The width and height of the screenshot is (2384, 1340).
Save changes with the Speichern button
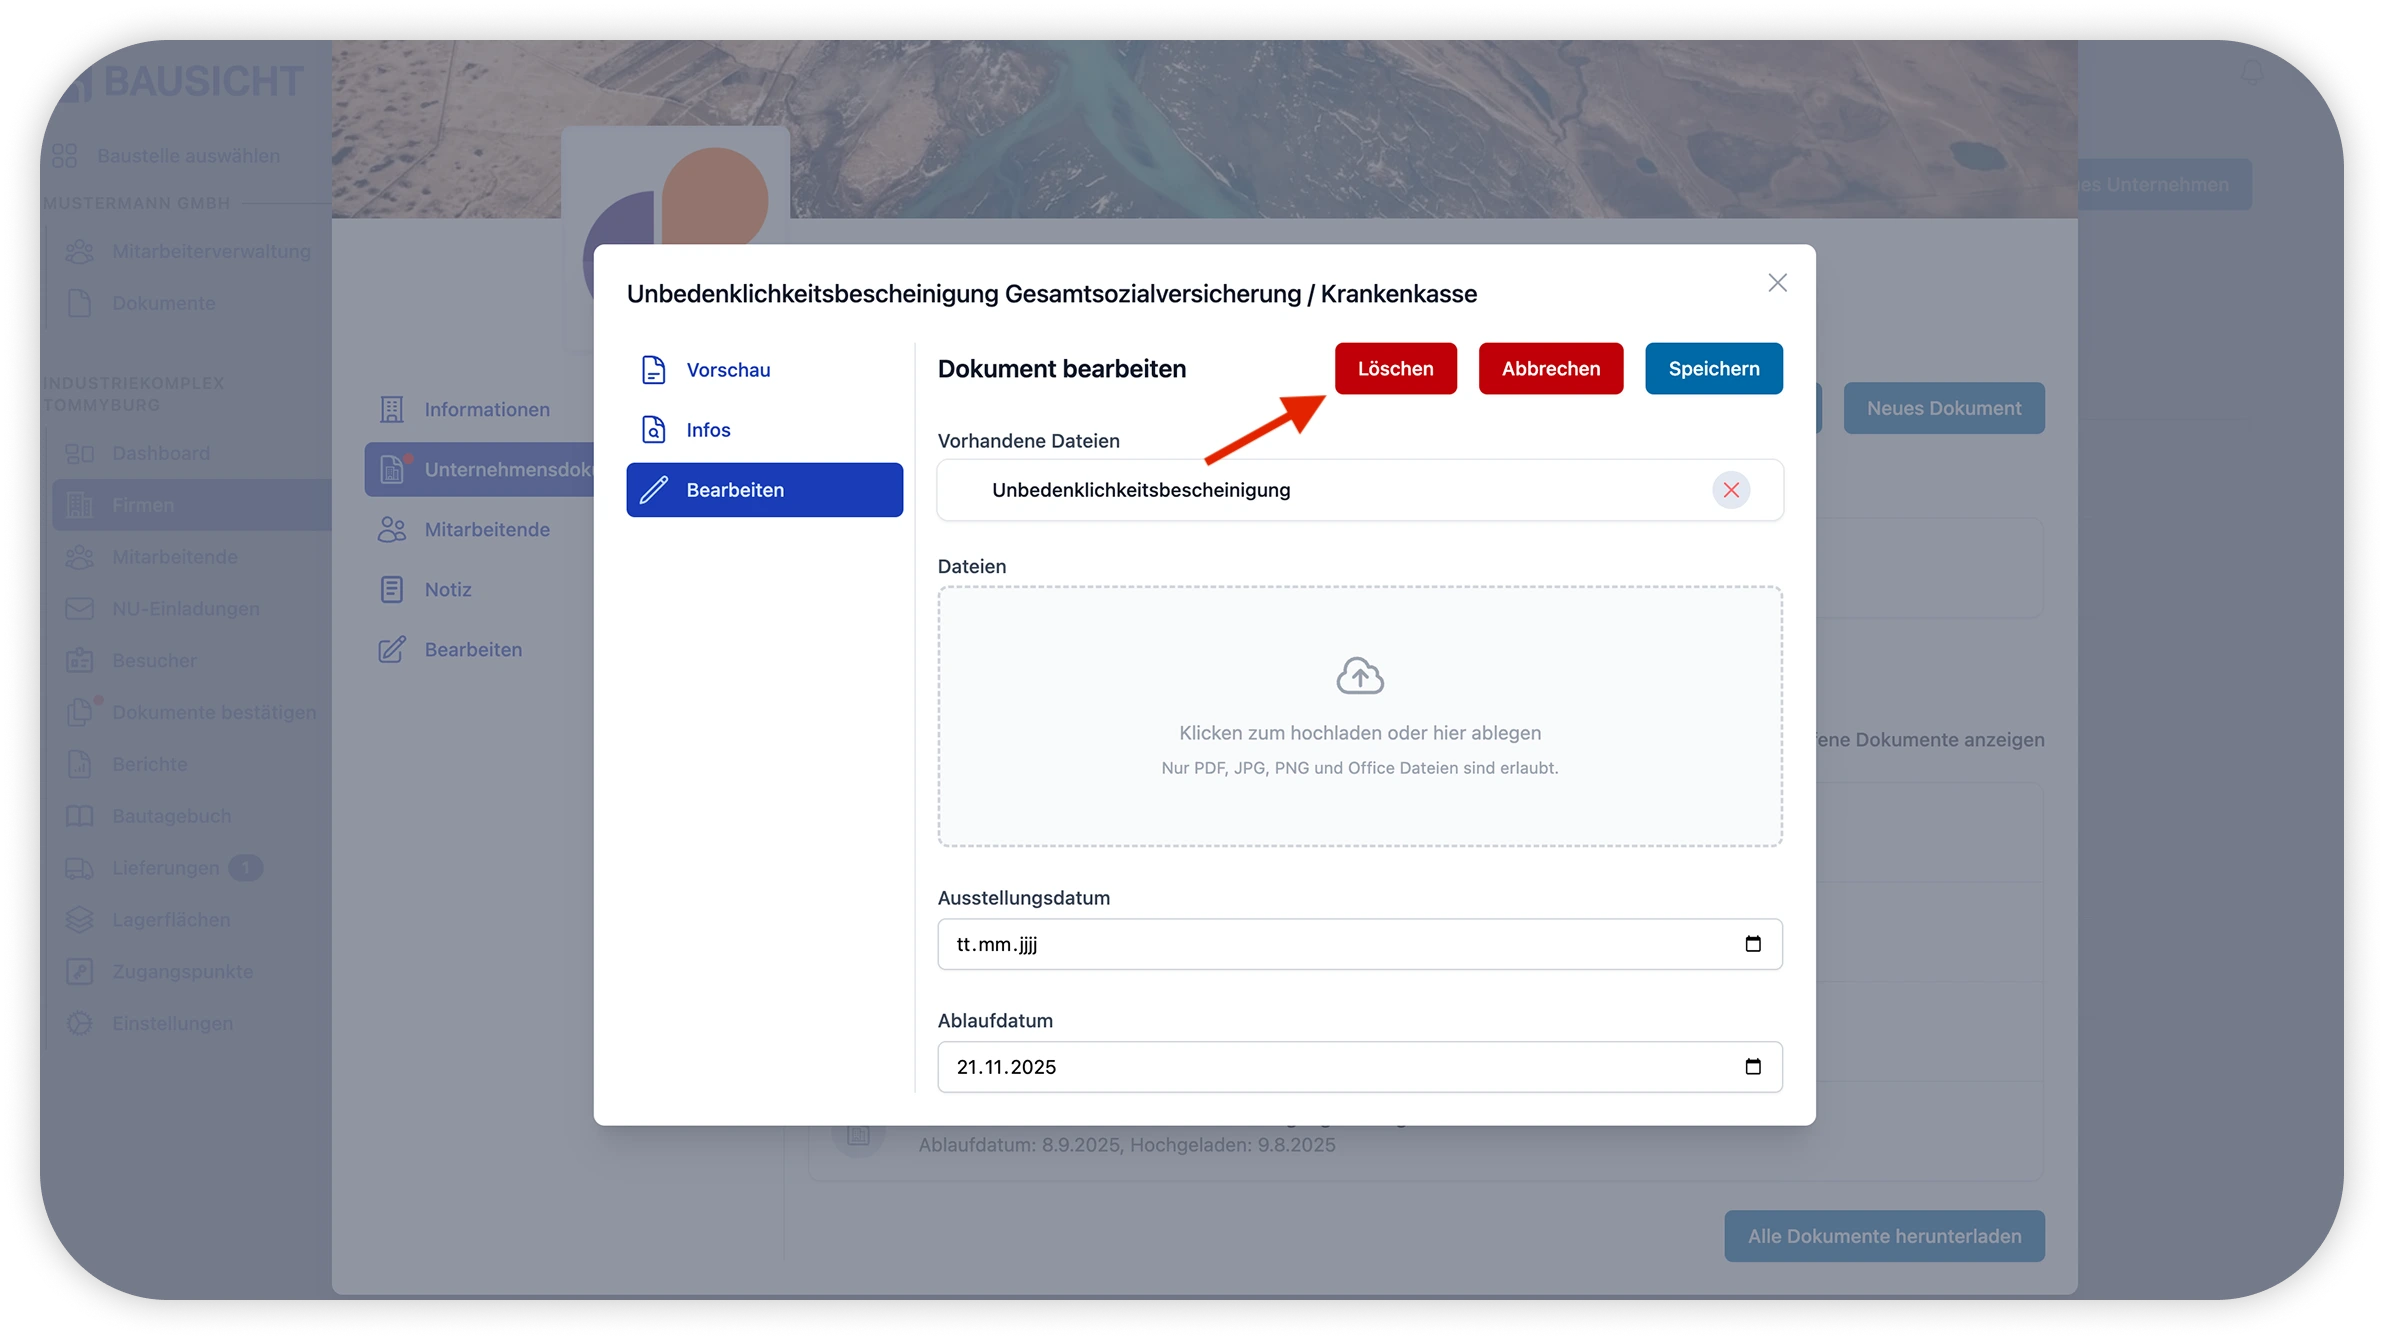[1714, 368]
